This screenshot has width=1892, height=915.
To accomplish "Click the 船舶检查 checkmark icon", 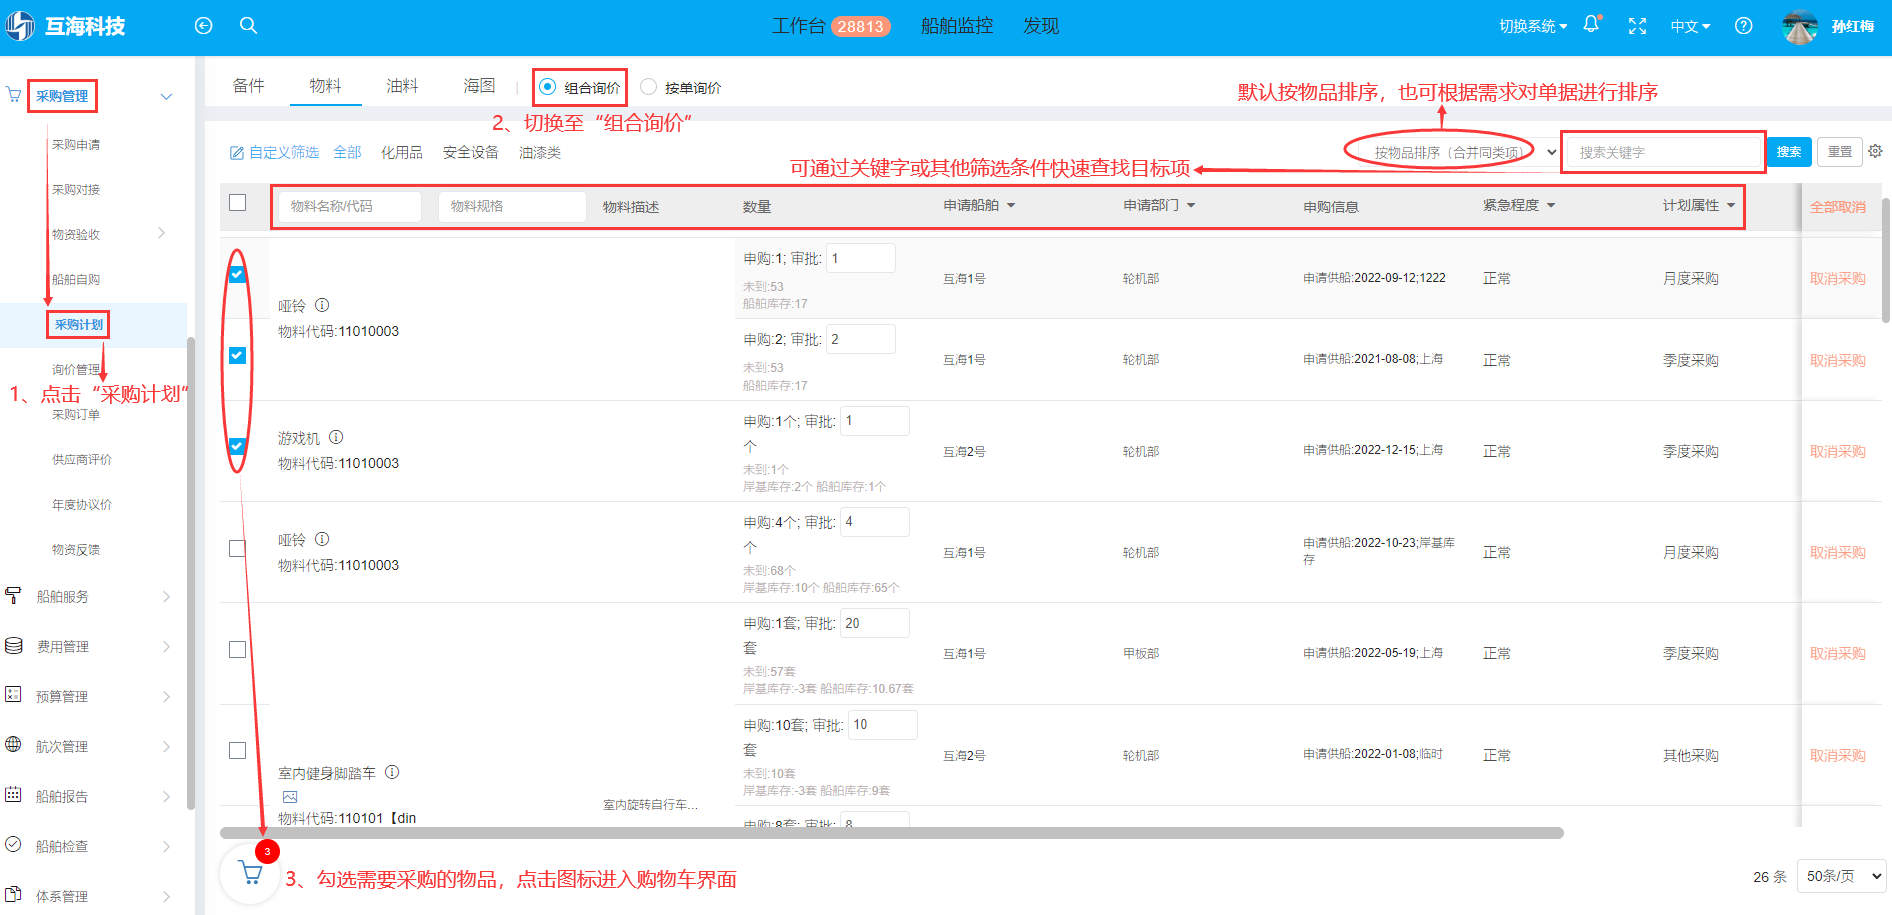I will tap(13, 845).
